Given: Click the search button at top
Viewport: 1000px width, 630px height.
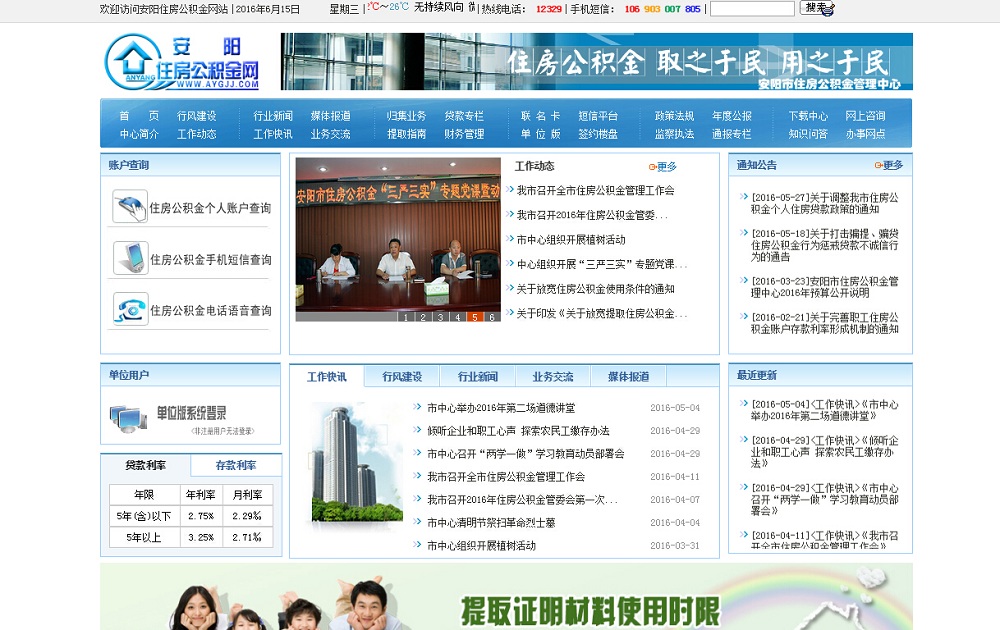Looking at the screenshot, I should click(816, 8).
